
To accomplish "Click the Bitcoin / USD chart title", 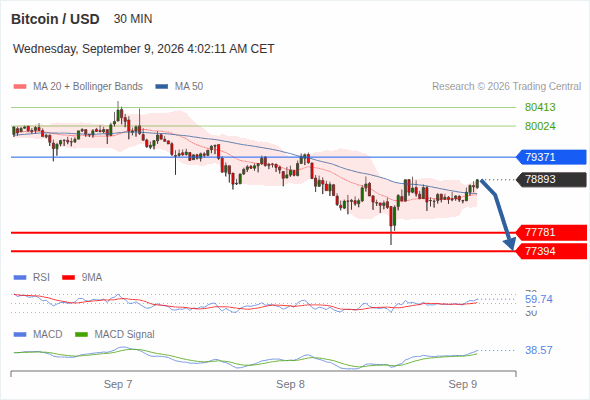I will click(55, 19).
